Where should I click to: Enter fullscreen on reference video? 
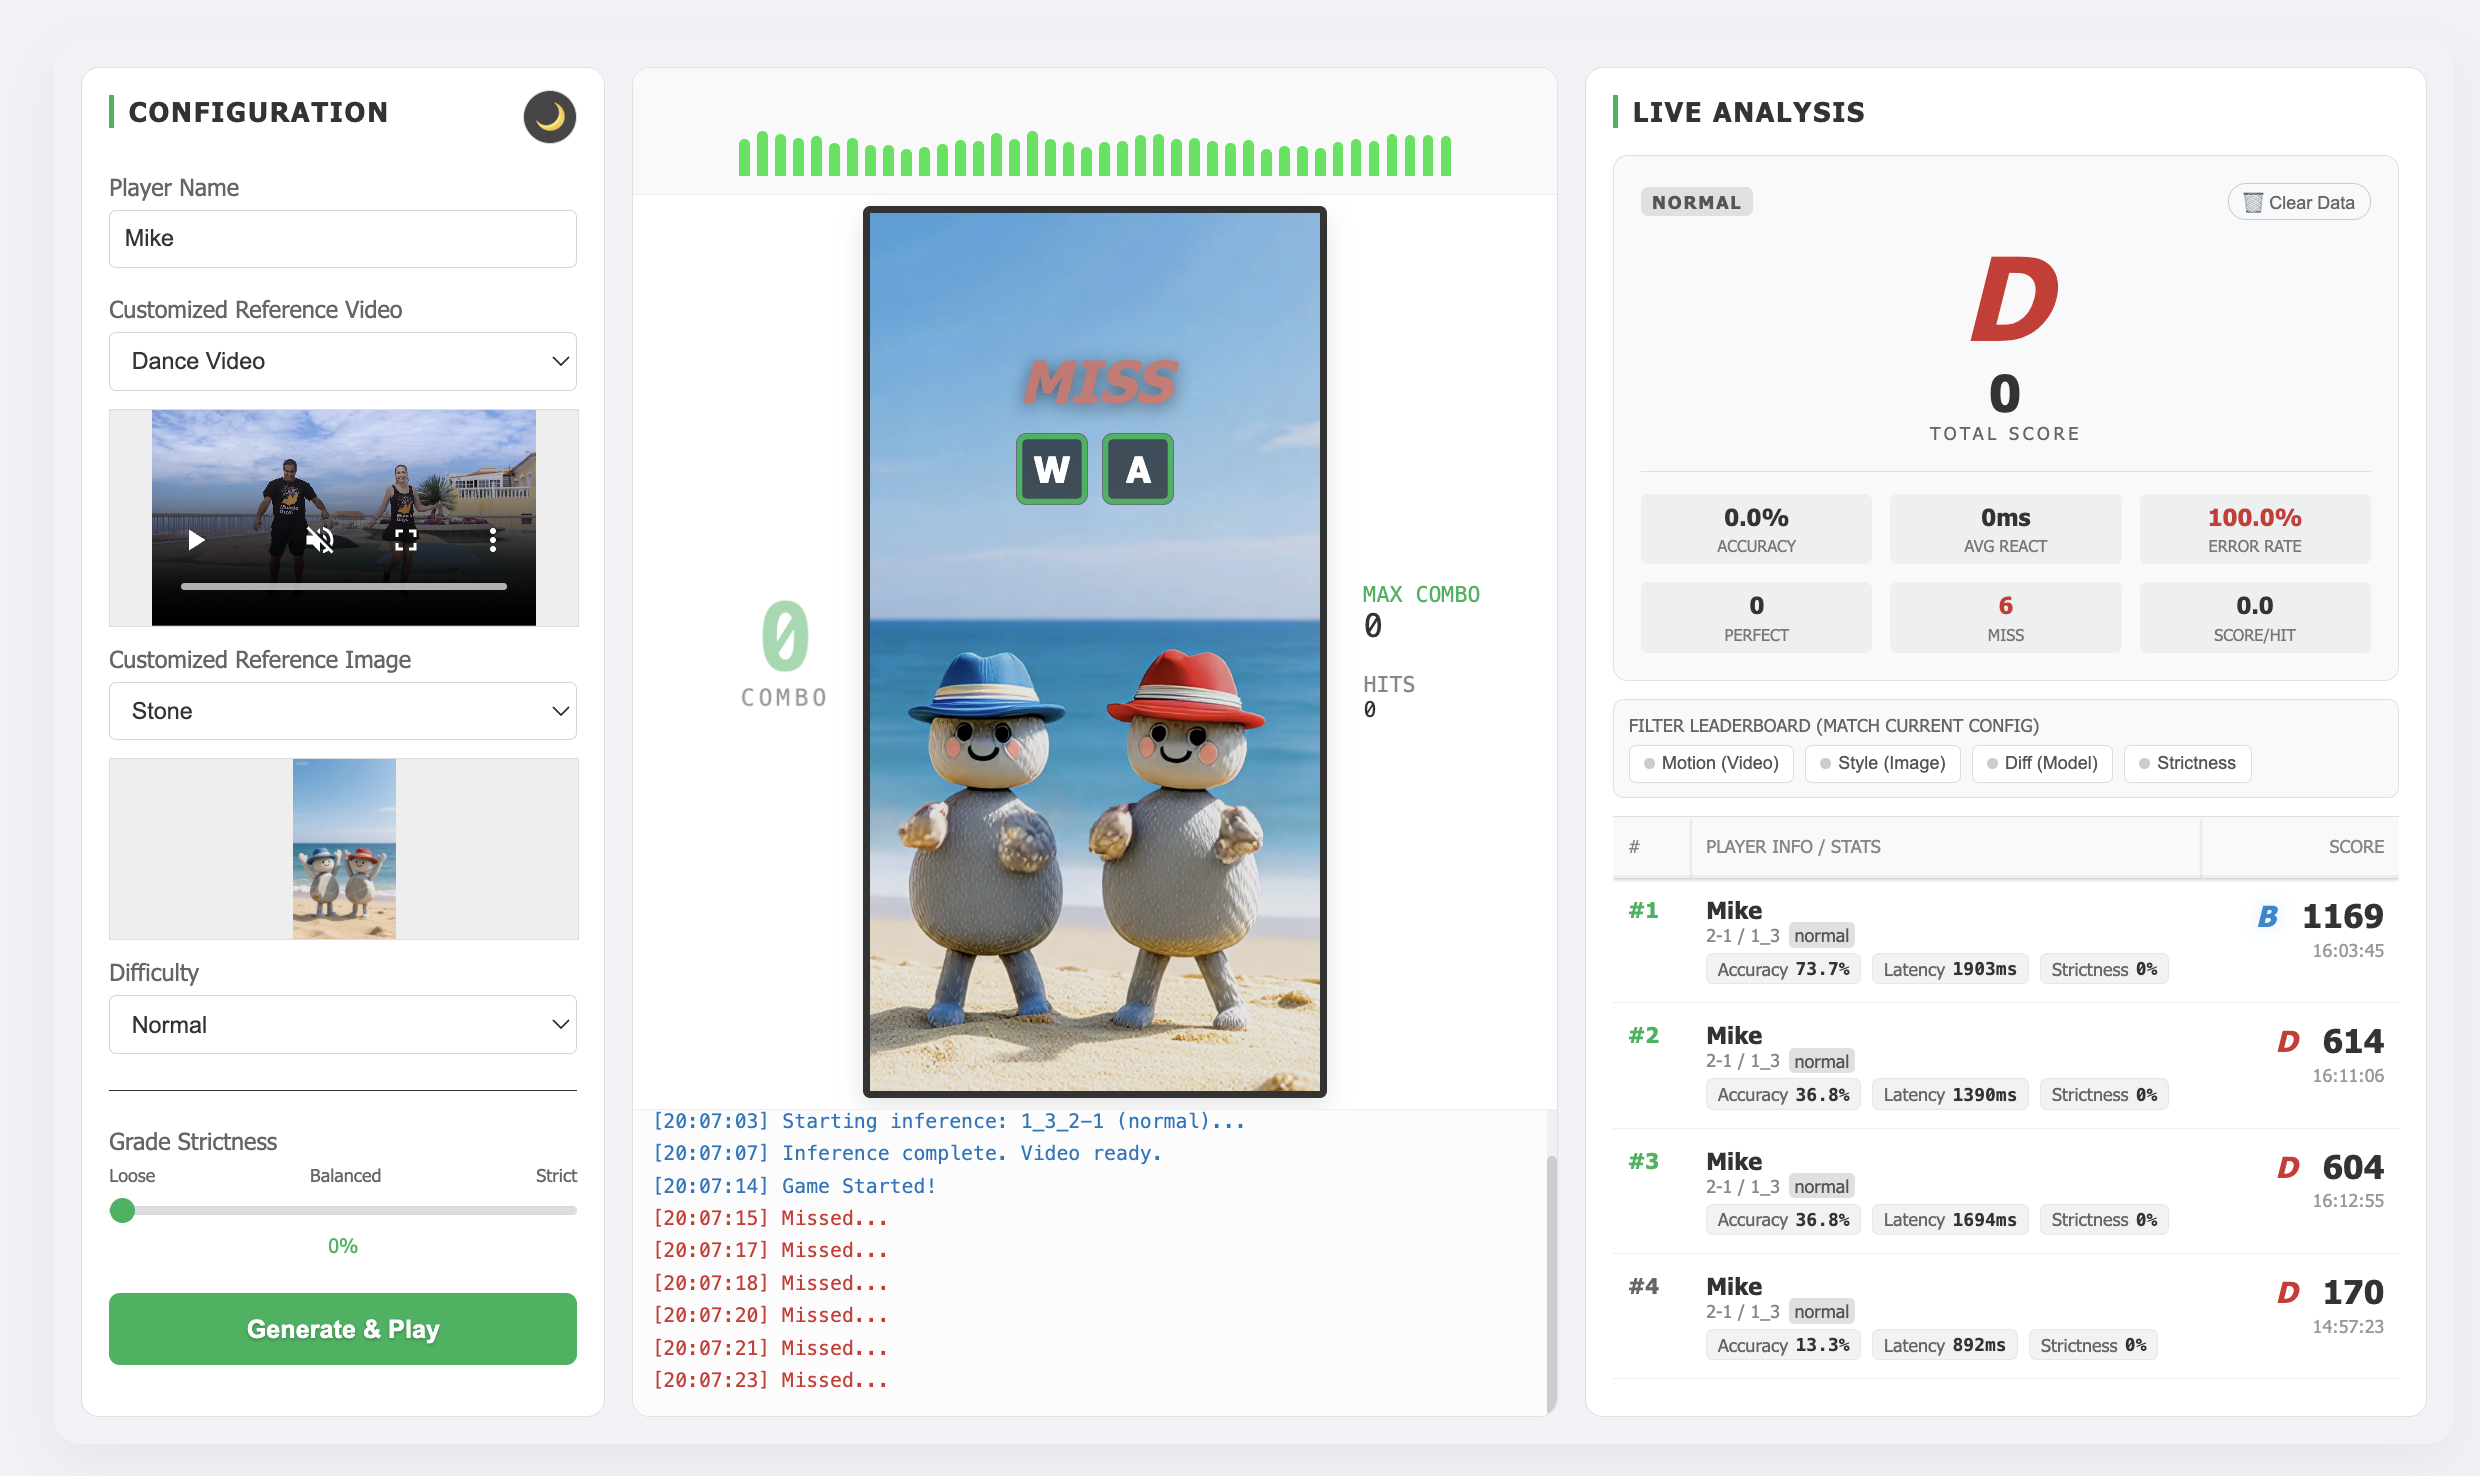click(x=406, y=540)
